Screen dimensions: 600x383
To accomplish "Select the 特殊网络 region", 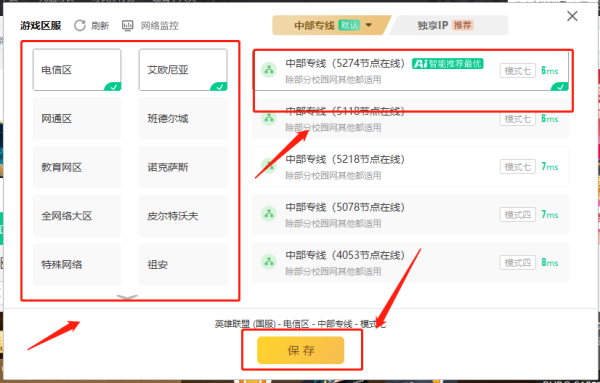I will tap(77, 264).
